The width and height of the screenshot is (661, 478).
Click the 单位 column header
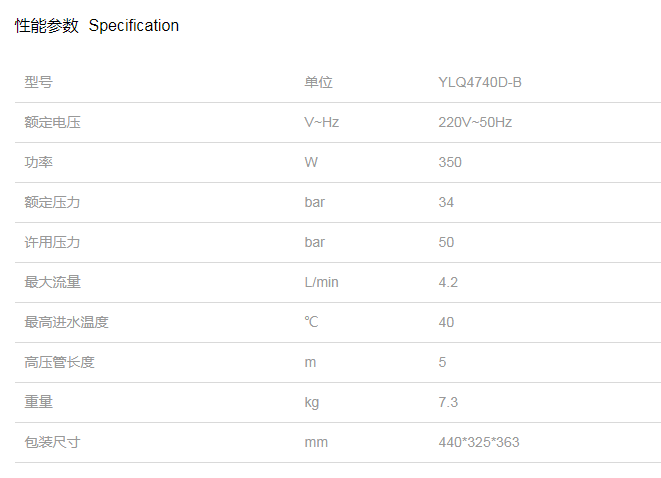click(318, 82)
